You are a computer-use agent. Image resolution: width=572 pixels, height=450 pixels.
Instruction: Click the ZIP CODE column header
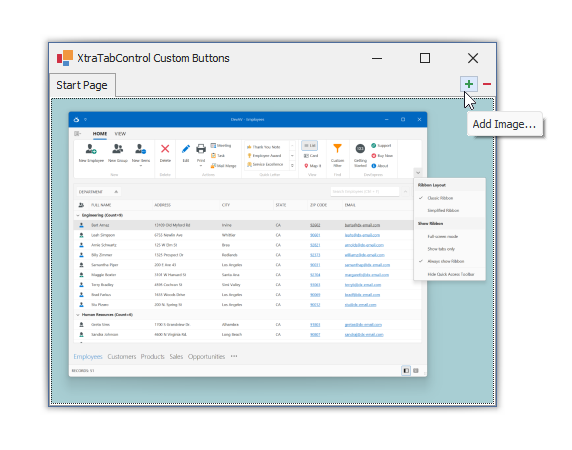[x=318, y=205]
